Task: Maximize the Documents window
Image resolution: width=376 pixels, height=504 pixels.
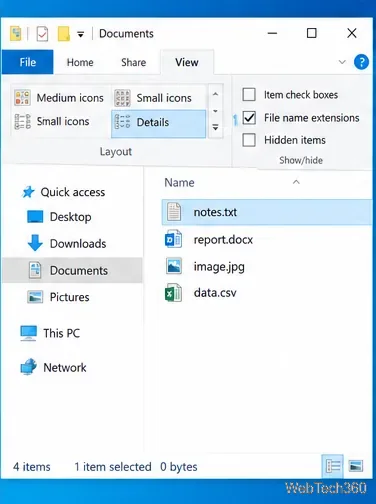Action: [x=312, y=33]
